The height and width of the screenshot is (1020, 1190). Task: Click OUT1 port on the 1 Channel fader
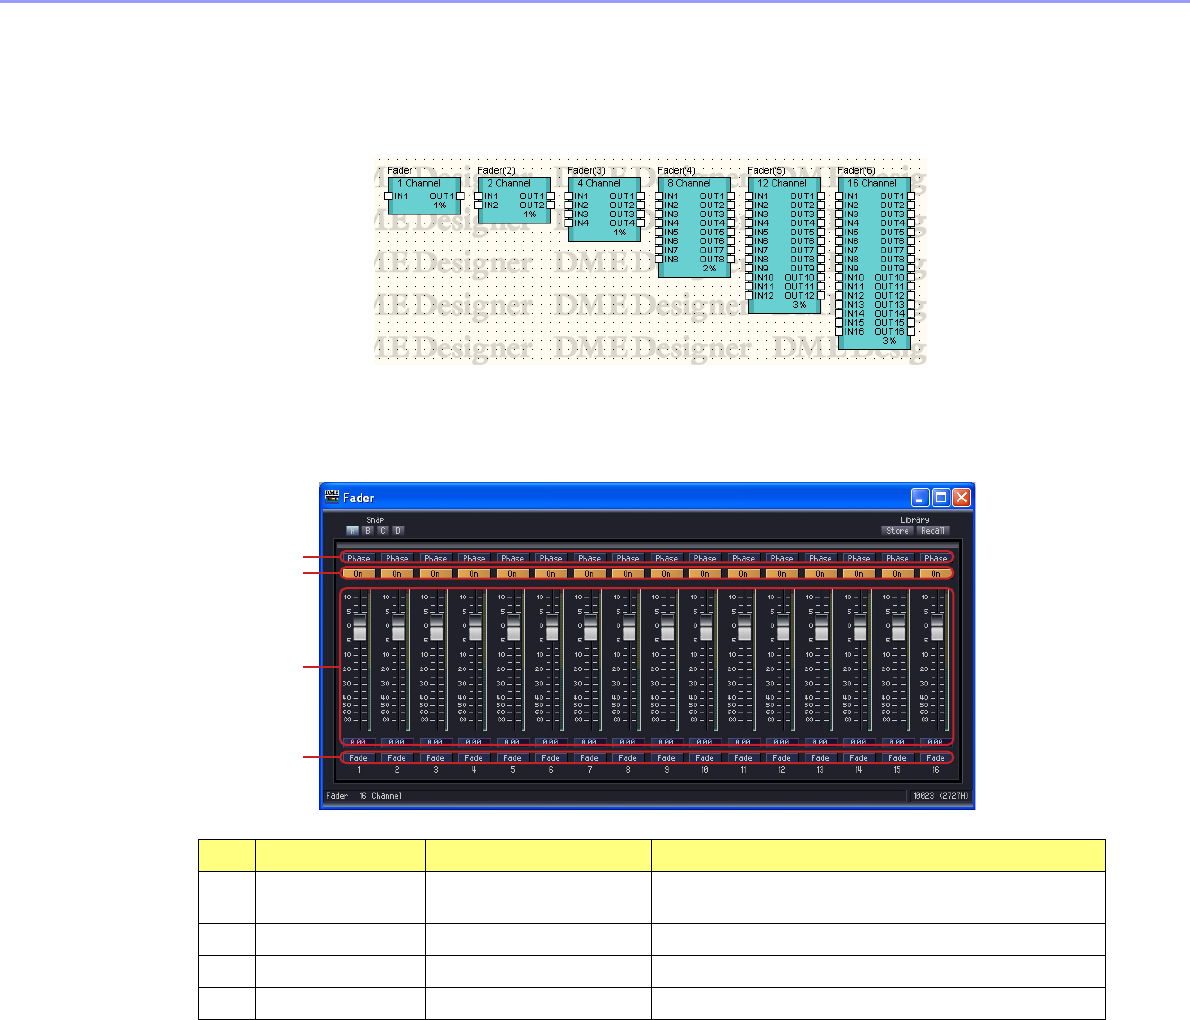460,196
